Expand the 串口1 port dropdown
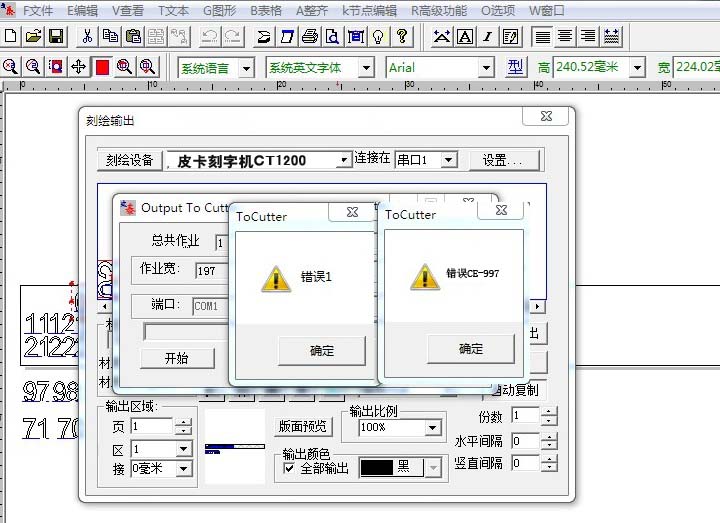The height and width of the screenshot is (523, 720). [x=448, y=160]
